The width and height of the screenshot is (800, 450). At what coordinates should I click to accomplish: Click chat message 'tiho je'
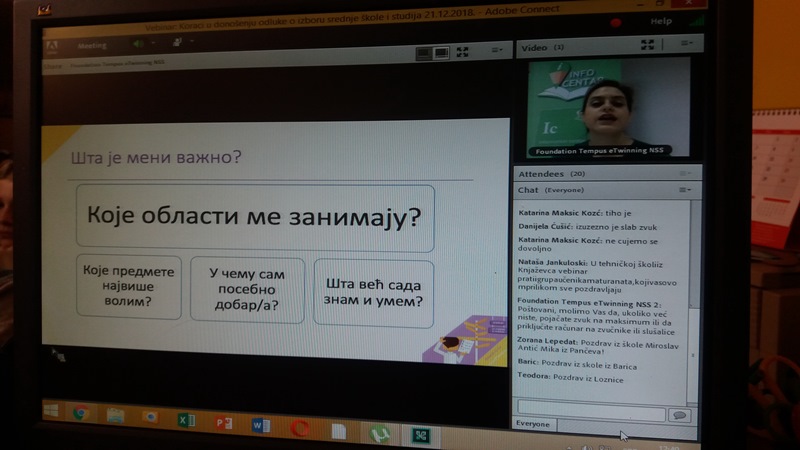(x=618, y=213)
